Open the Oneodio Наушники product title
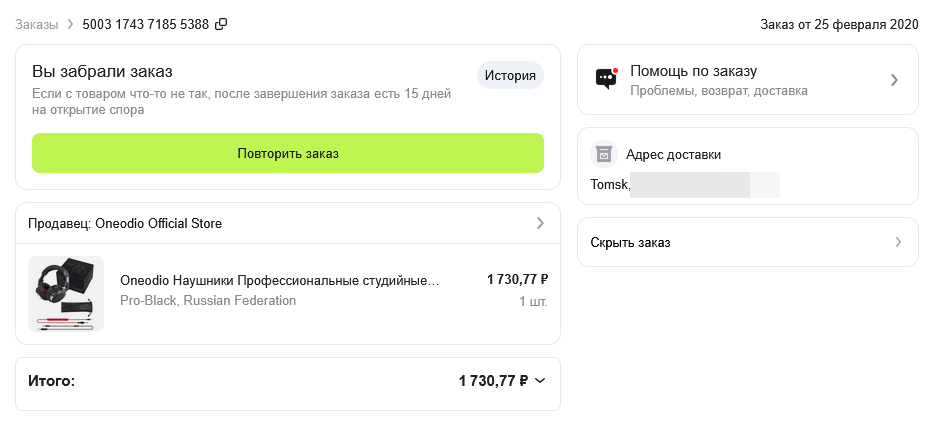 coord(280,280)
